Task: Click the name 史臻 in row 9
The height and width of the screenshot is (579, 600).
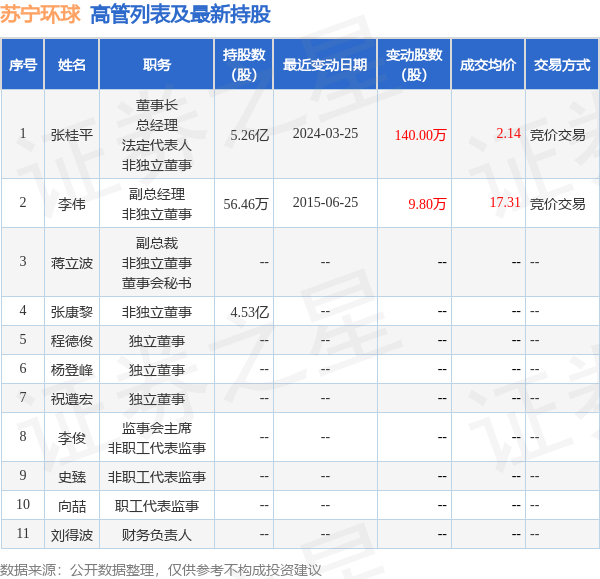Action: tap(72, 477)
